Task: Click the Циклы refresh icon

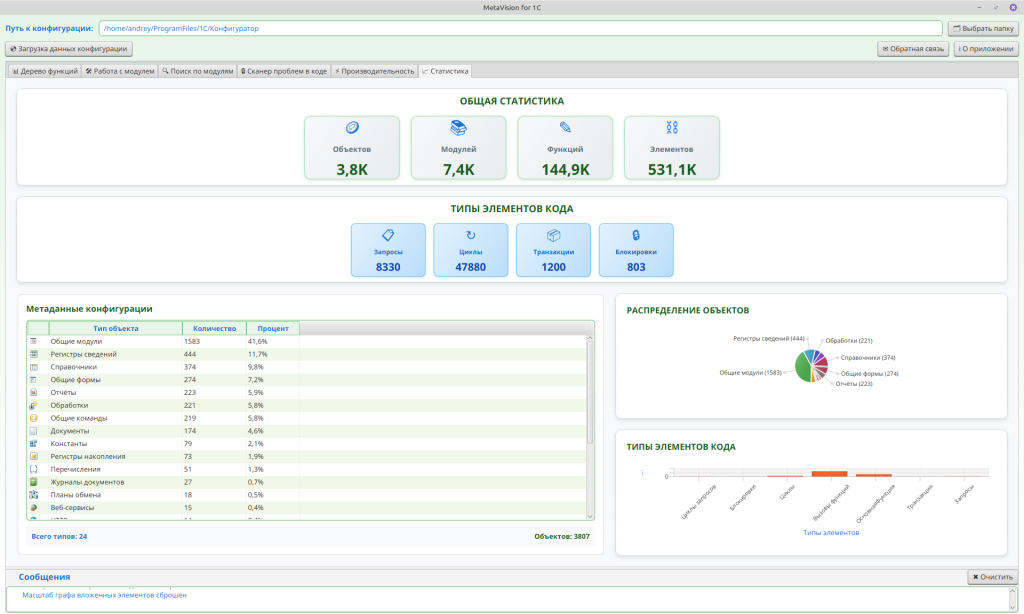Action: (x=471, y=235)
